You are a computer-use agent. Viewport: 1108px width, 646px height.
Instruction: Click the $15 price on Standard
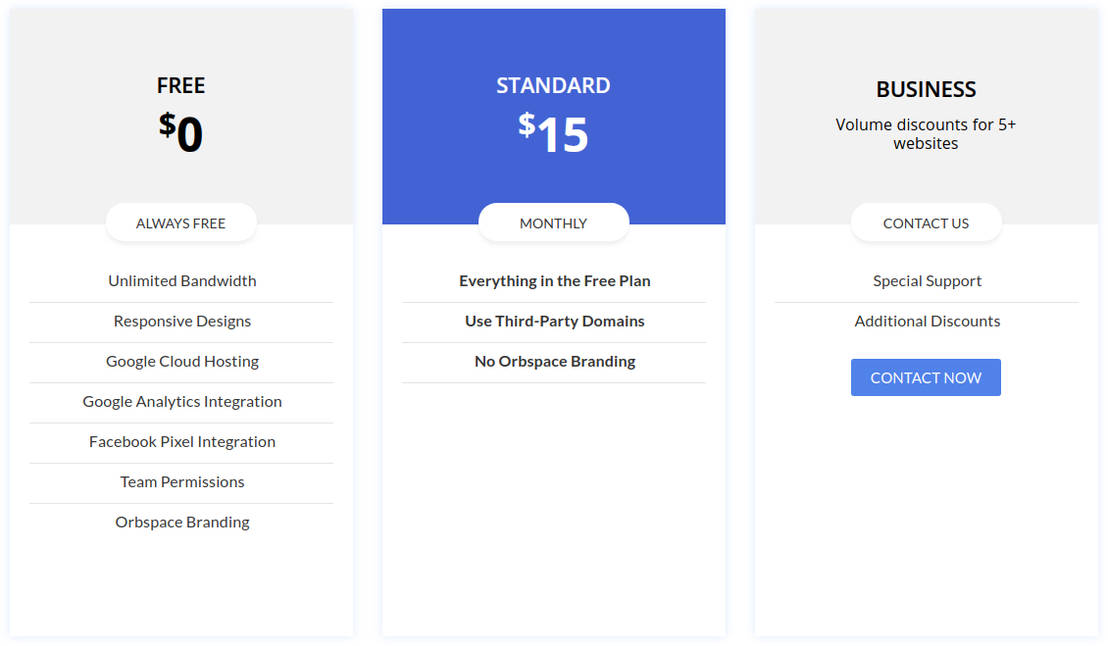[553, 133]
